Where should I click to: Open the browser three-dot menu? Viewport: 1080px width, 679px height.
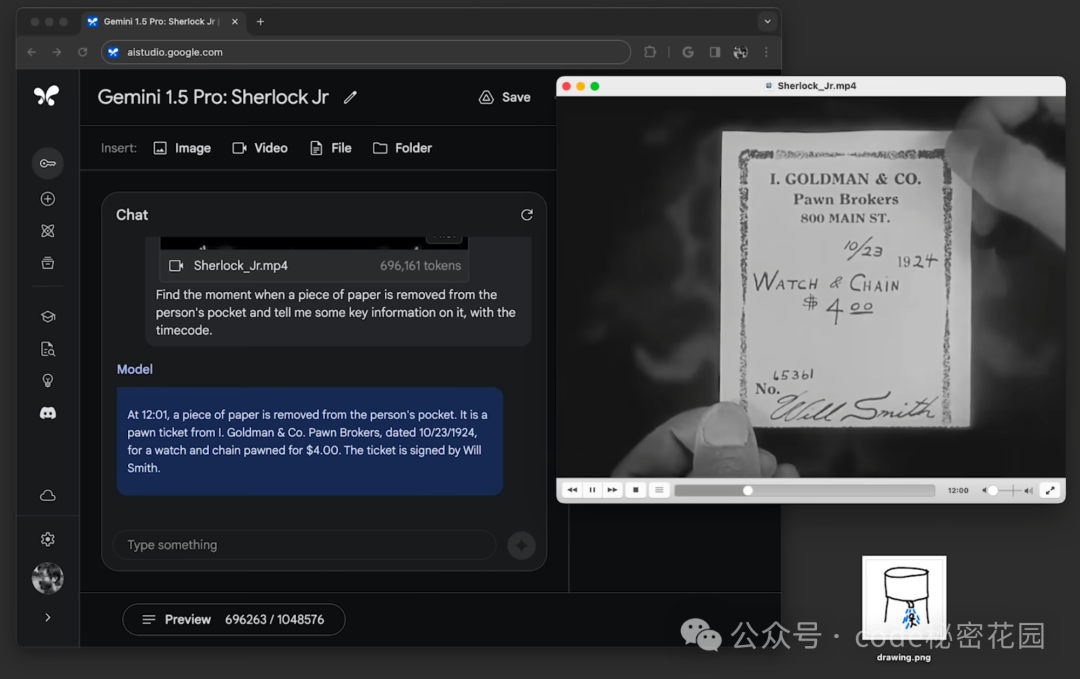tap(766, 52)
